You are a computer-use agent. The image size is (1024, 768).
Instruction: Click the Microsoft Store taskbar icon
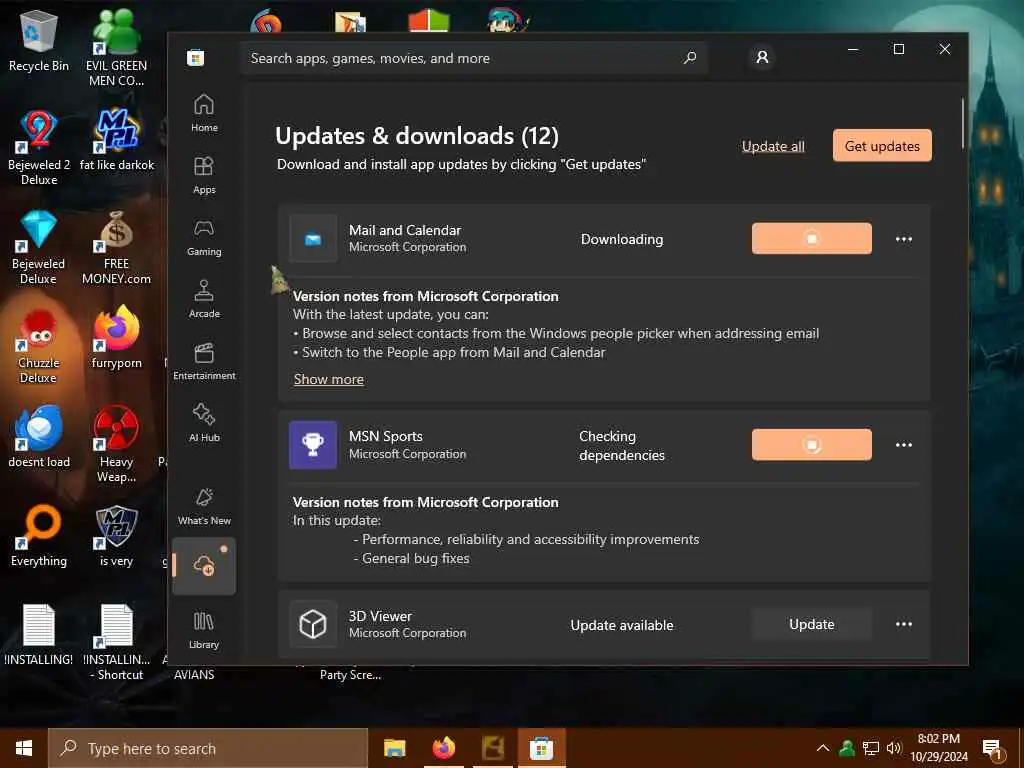[x=541, y=748]
